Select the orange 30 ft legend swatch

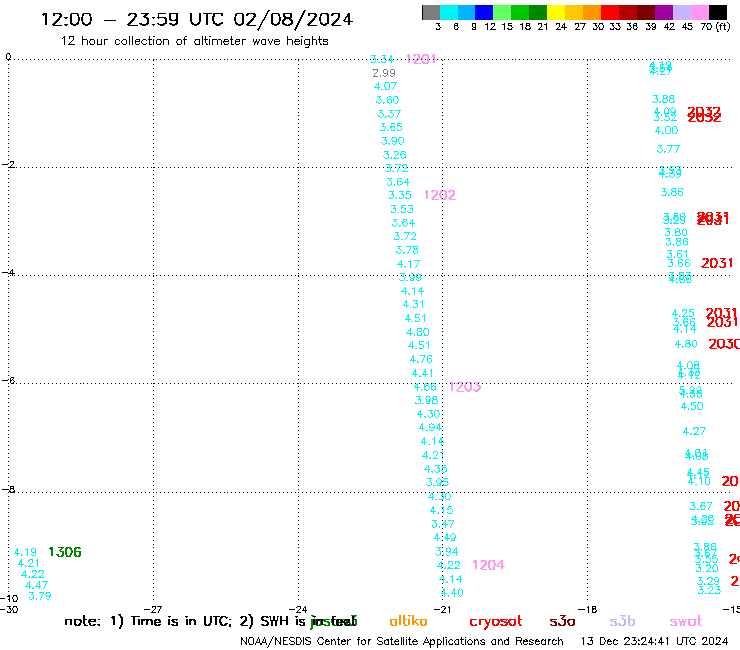point(592,12)
